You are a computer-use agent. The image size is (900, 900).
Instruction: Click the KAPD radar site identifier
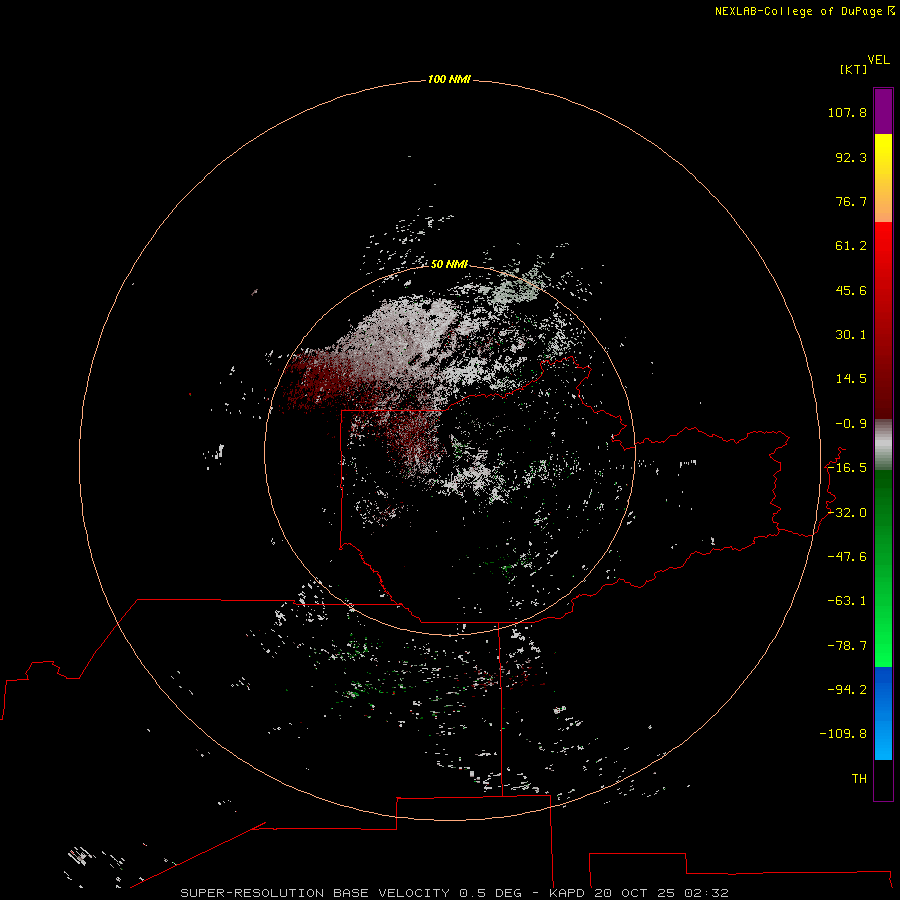click(x=567, y=893)
